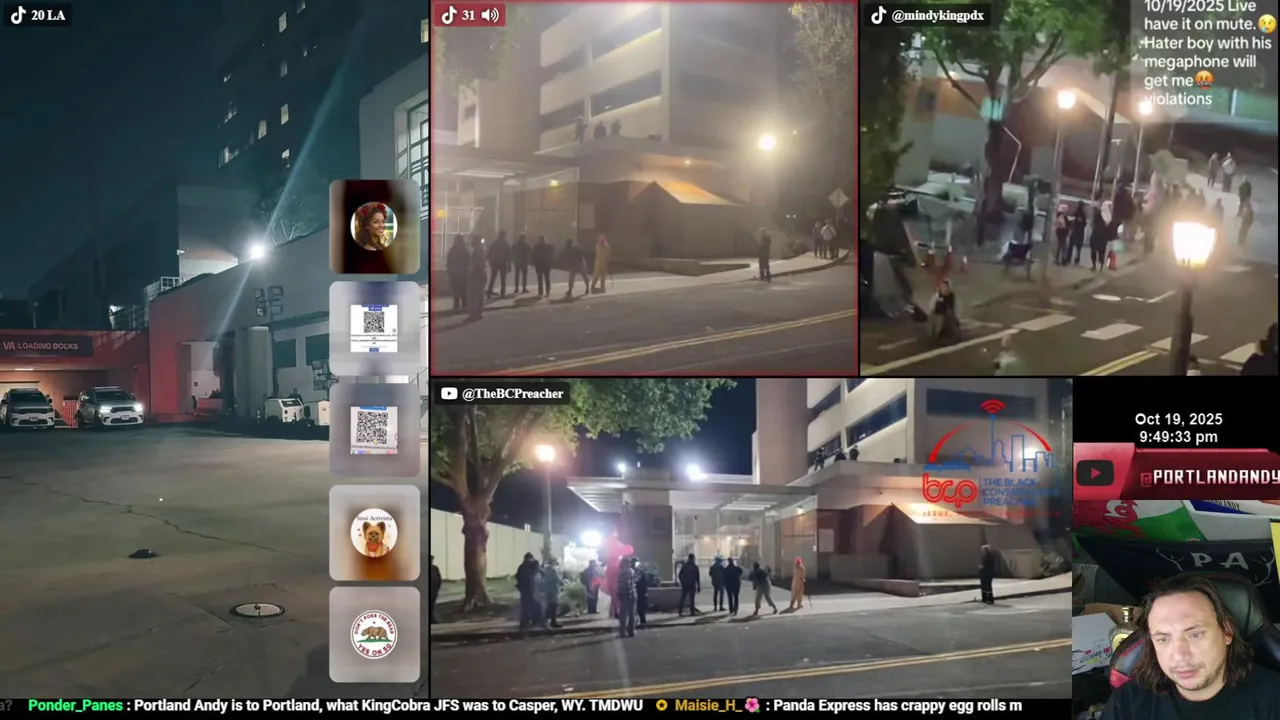
Task: Click the "31" viewer count
Action: click(468, 15)
